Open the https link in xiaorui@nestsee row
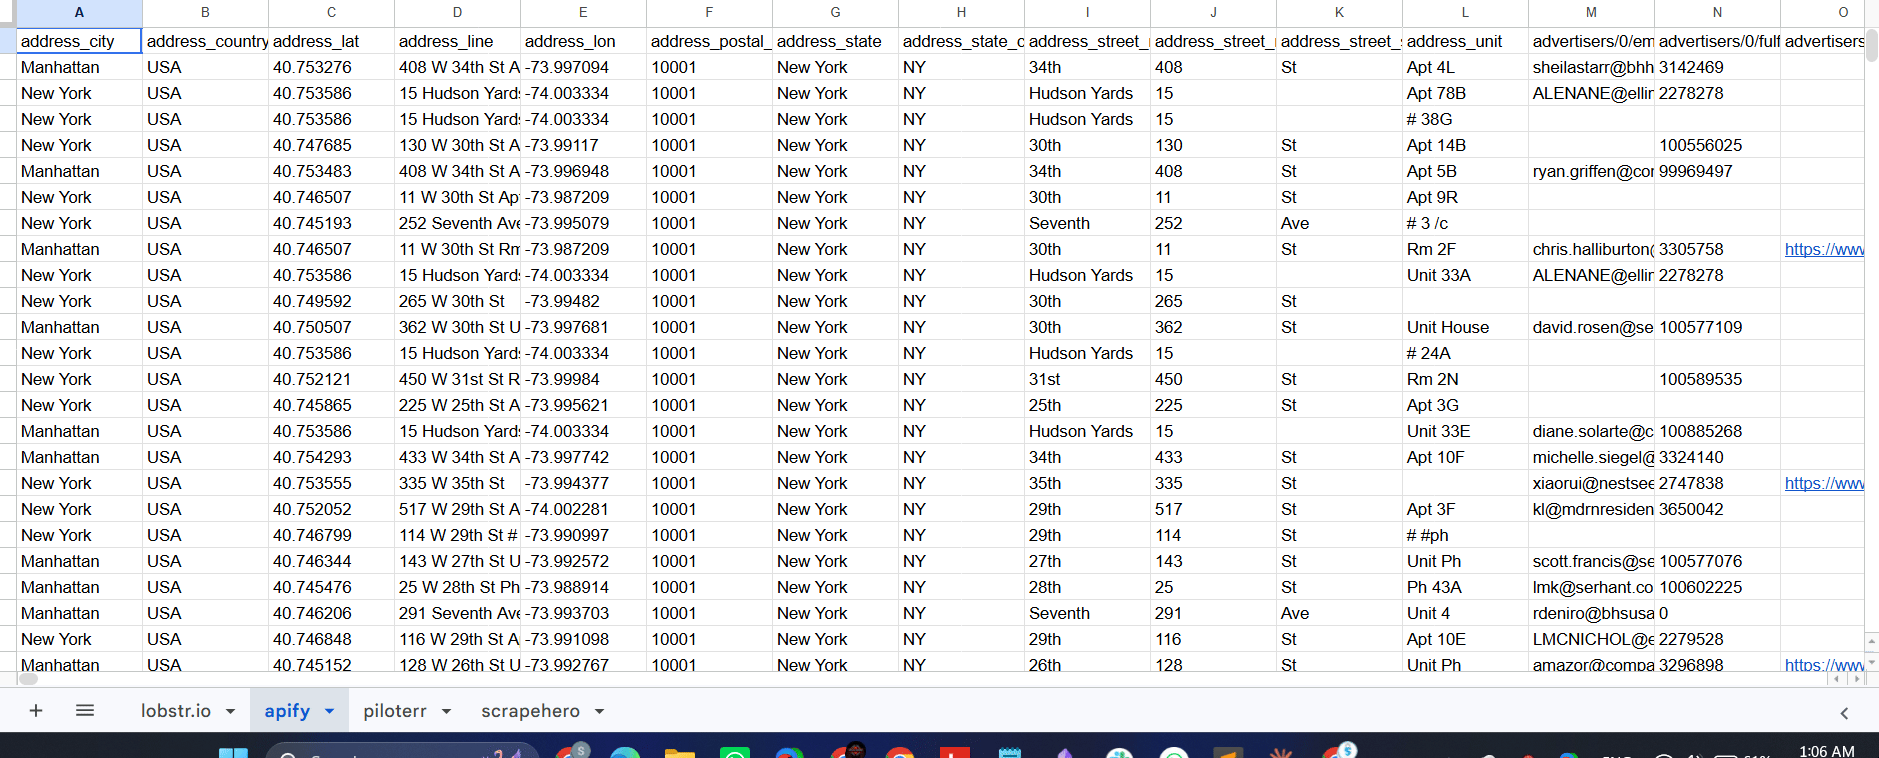Screen dimensions: 1879x758 1824,483
